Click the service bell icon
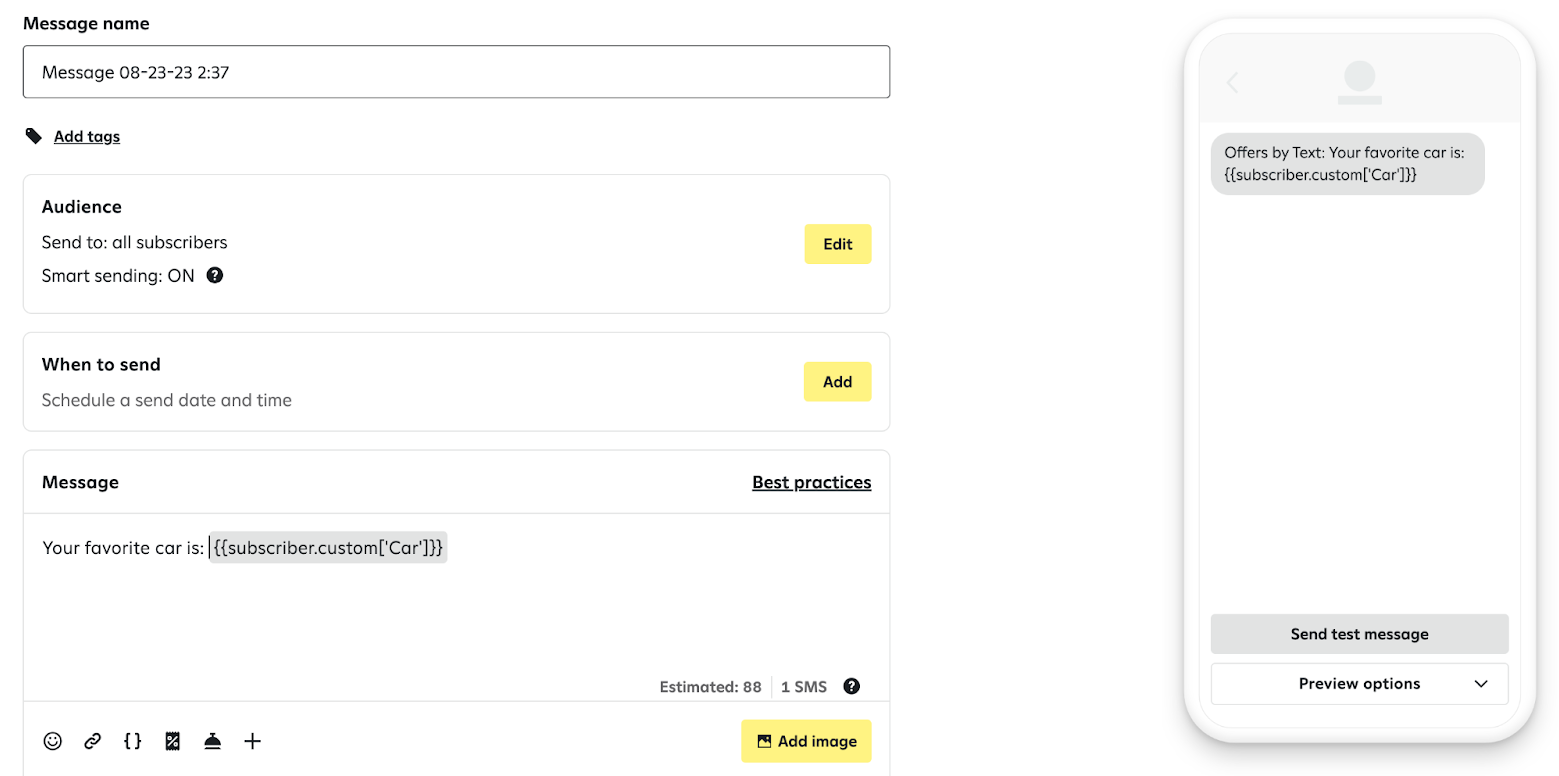This screenshot has height=776, width=1559. coord(213,741)
